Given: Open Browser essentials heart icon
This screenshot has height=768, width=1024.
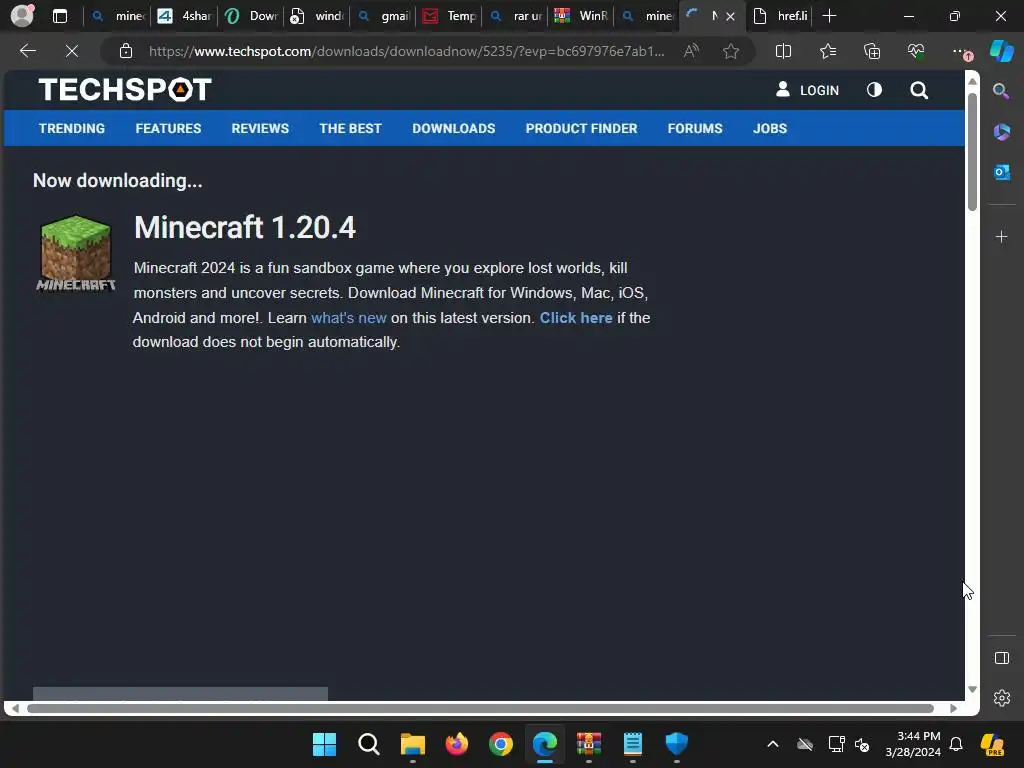Looking at the screenshot, I should pos(916,51).
